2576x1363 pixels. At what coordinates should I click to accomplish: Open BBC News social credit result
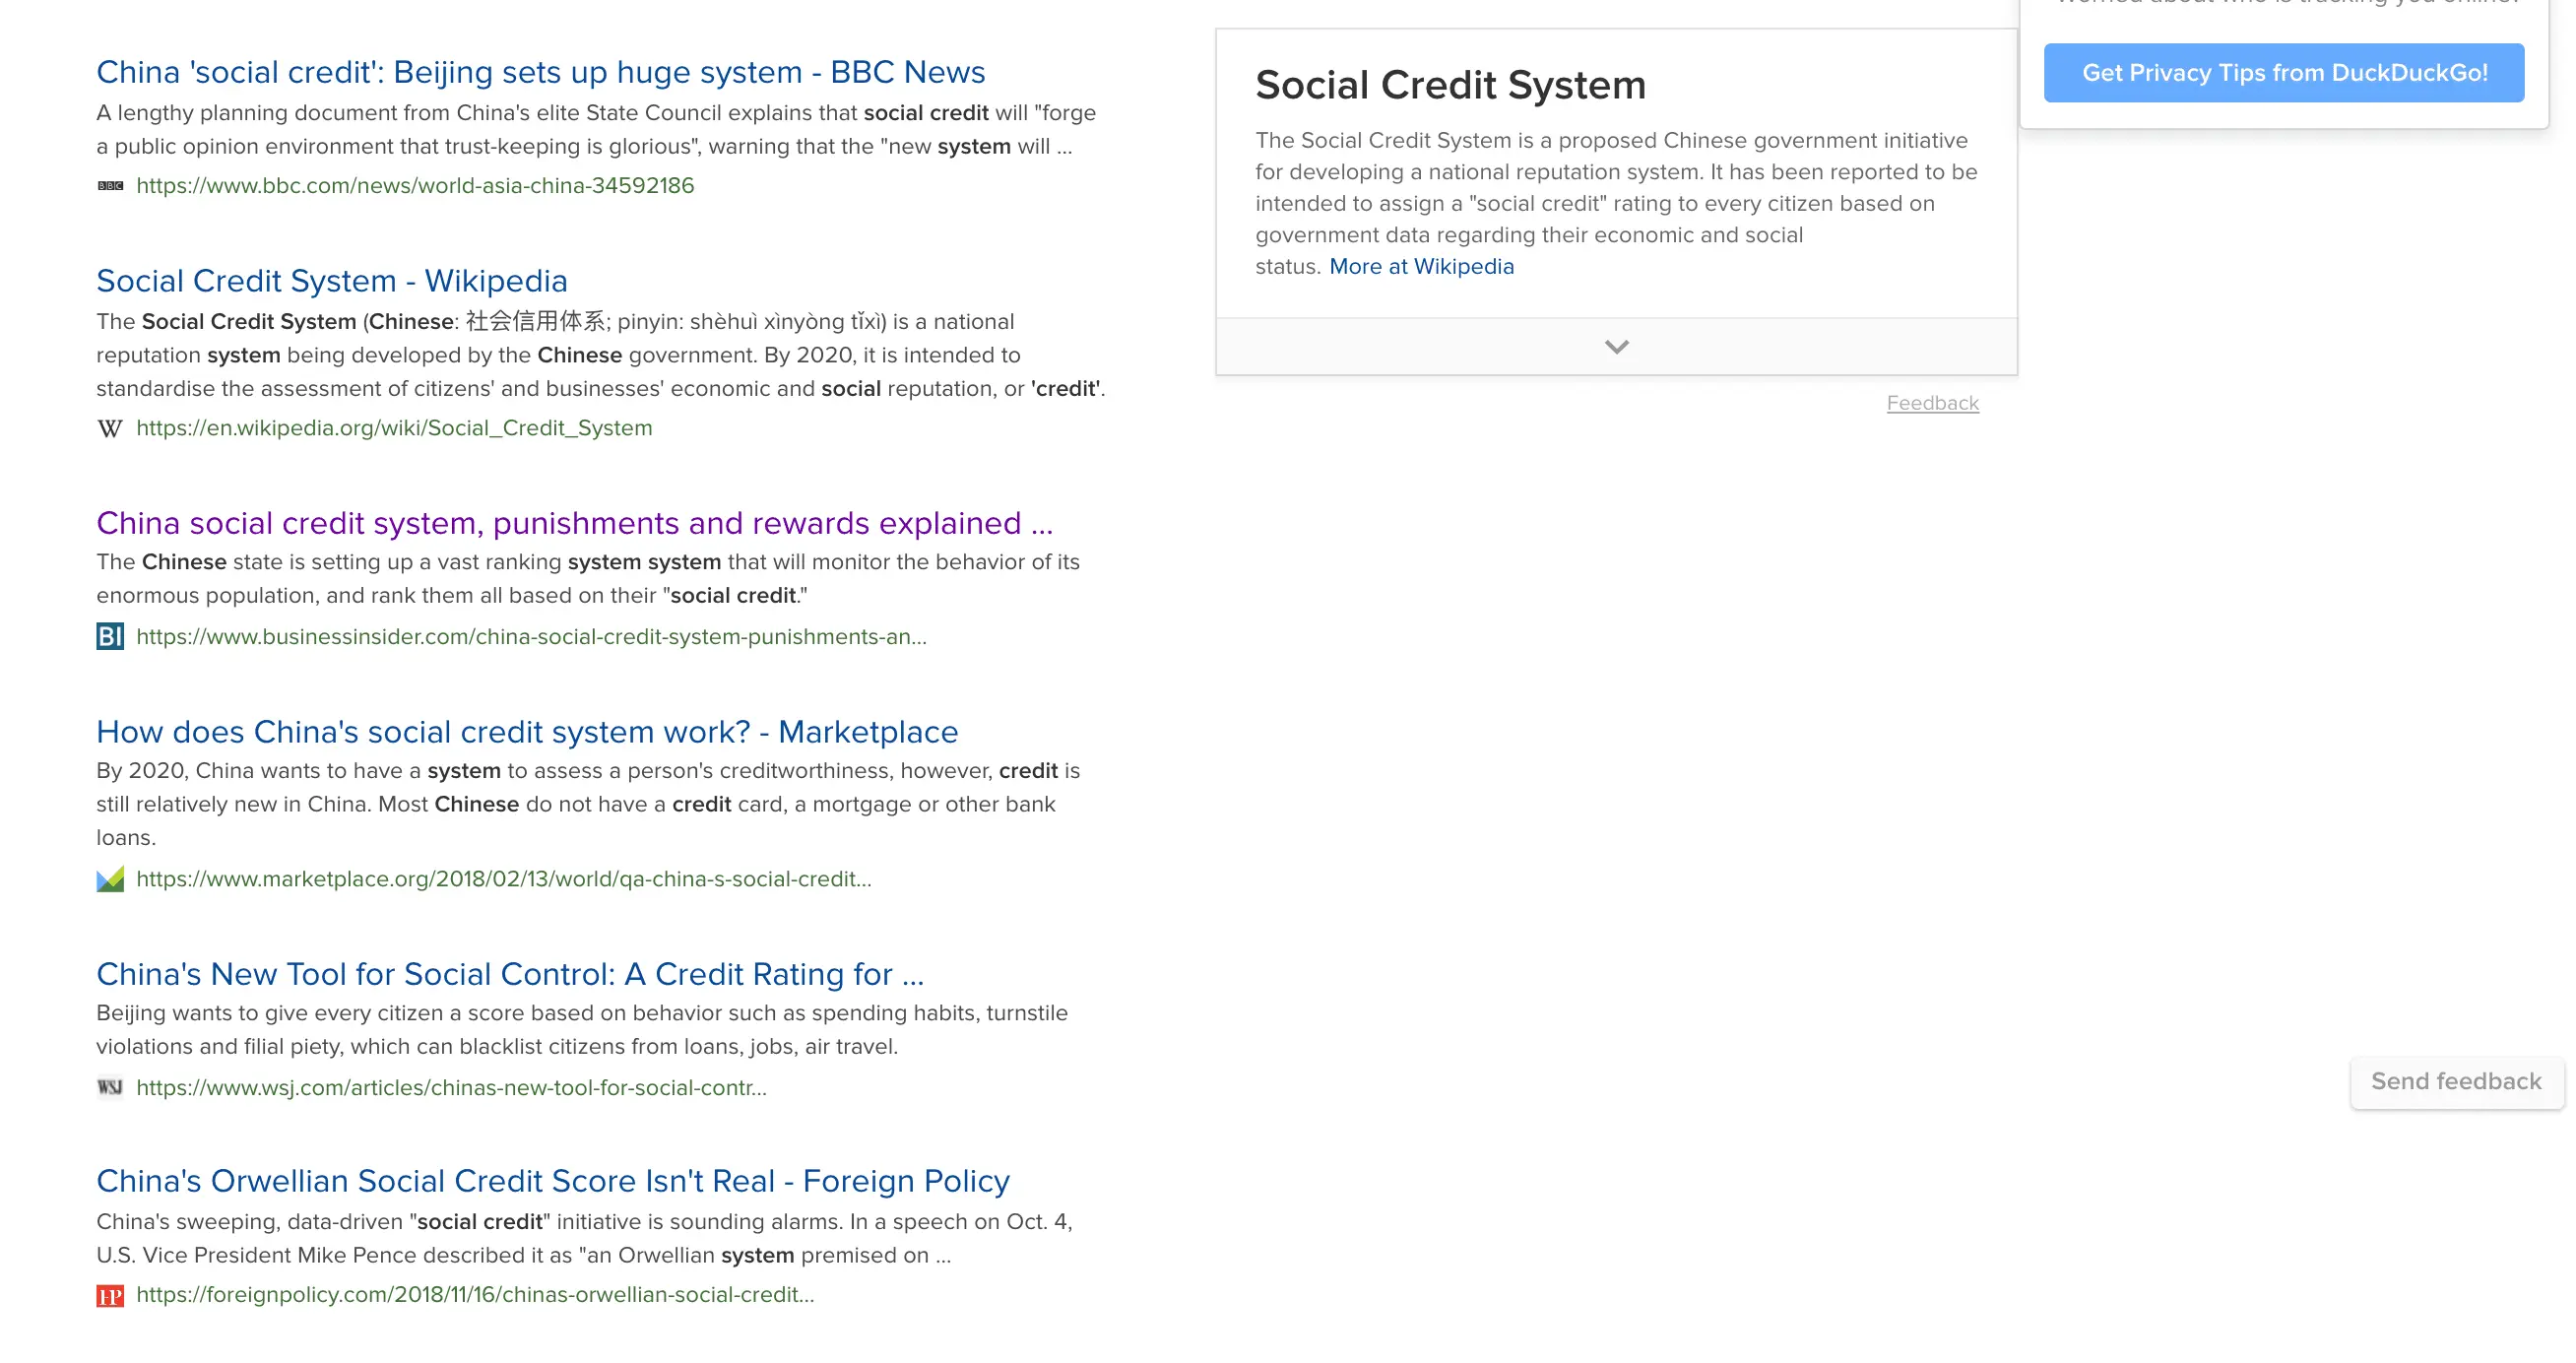tap(540, 72)
